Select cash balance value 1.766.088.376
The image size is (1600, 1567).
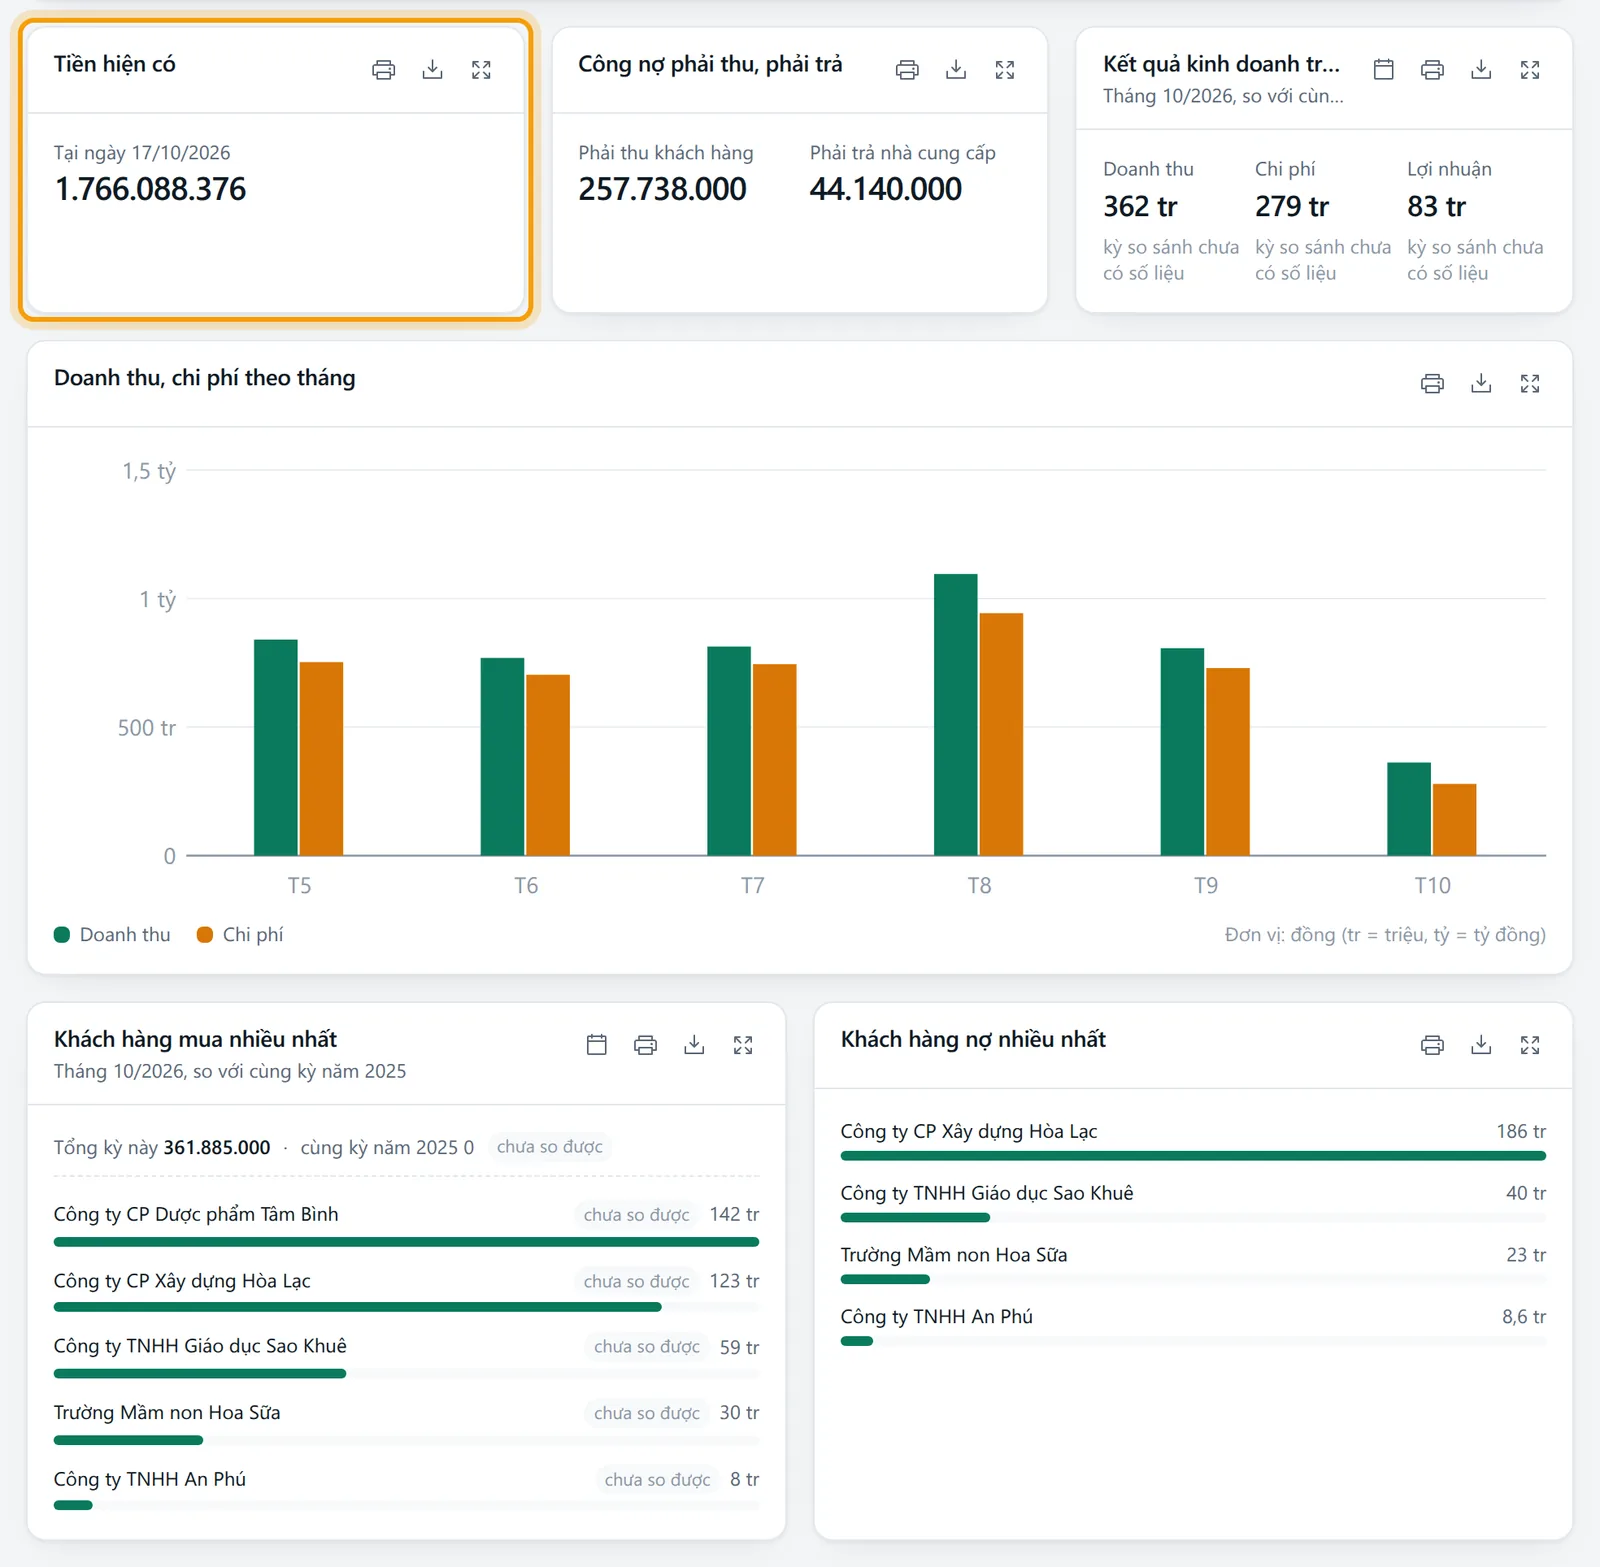click(150, 189)
